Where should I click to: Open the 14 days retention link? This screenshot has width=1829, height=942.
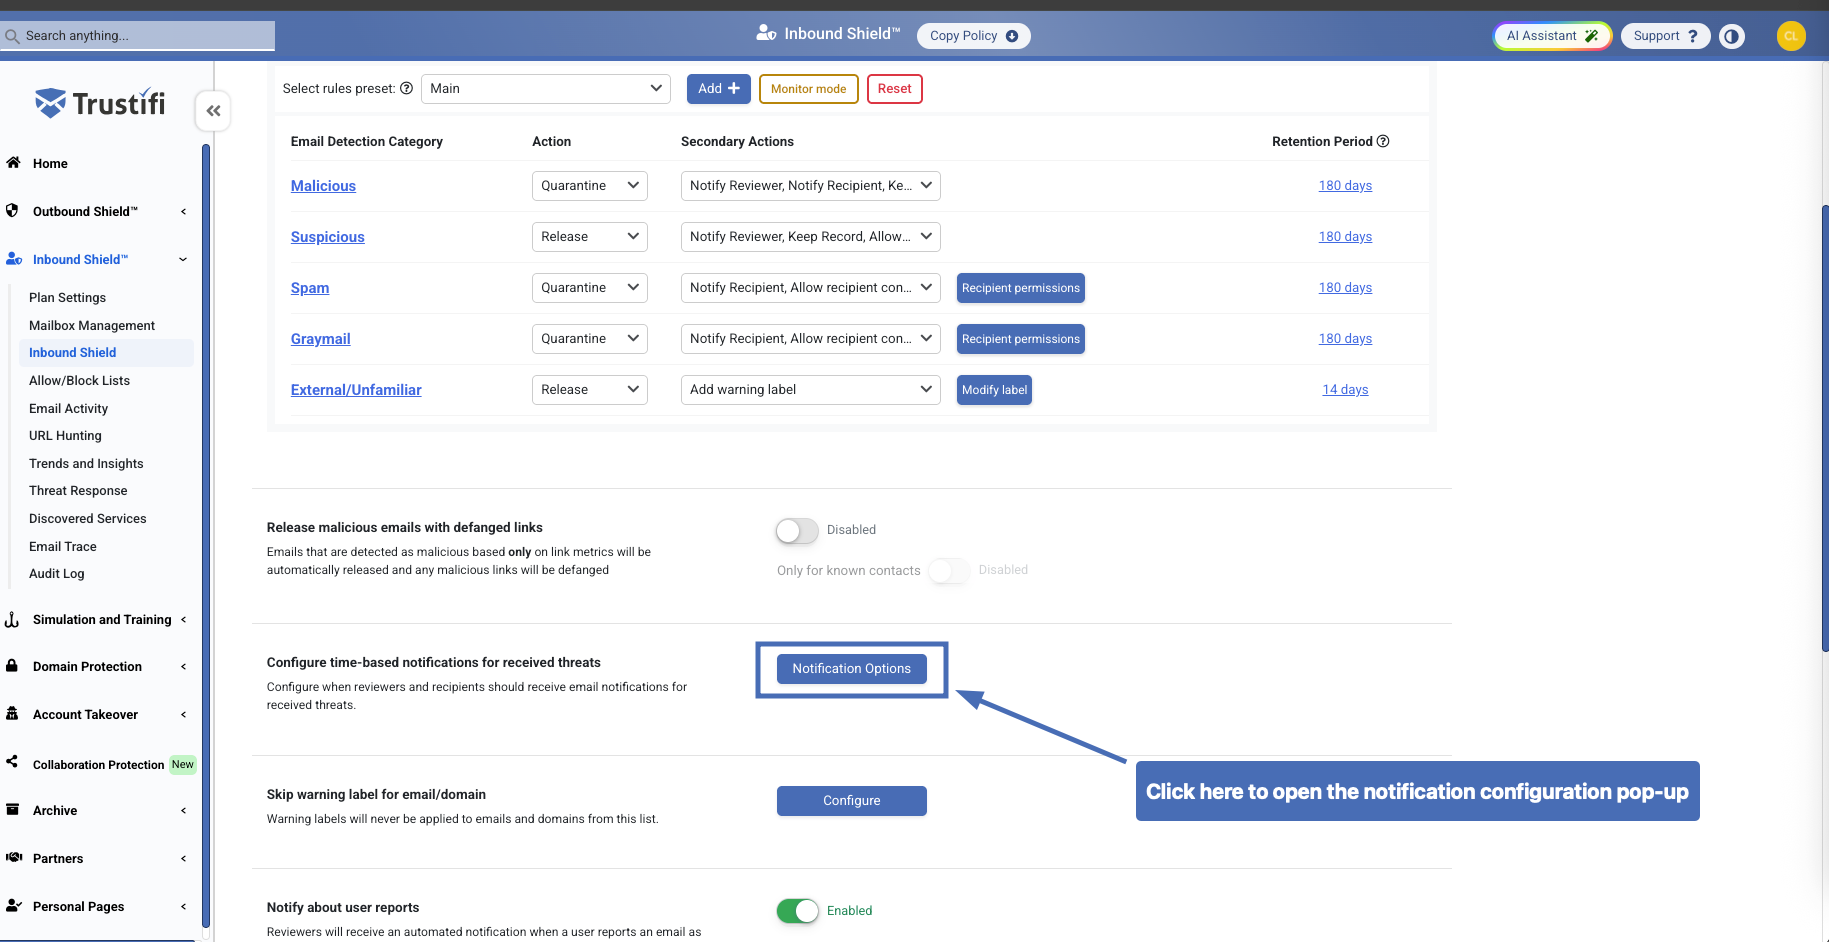tap(1345, 390)
